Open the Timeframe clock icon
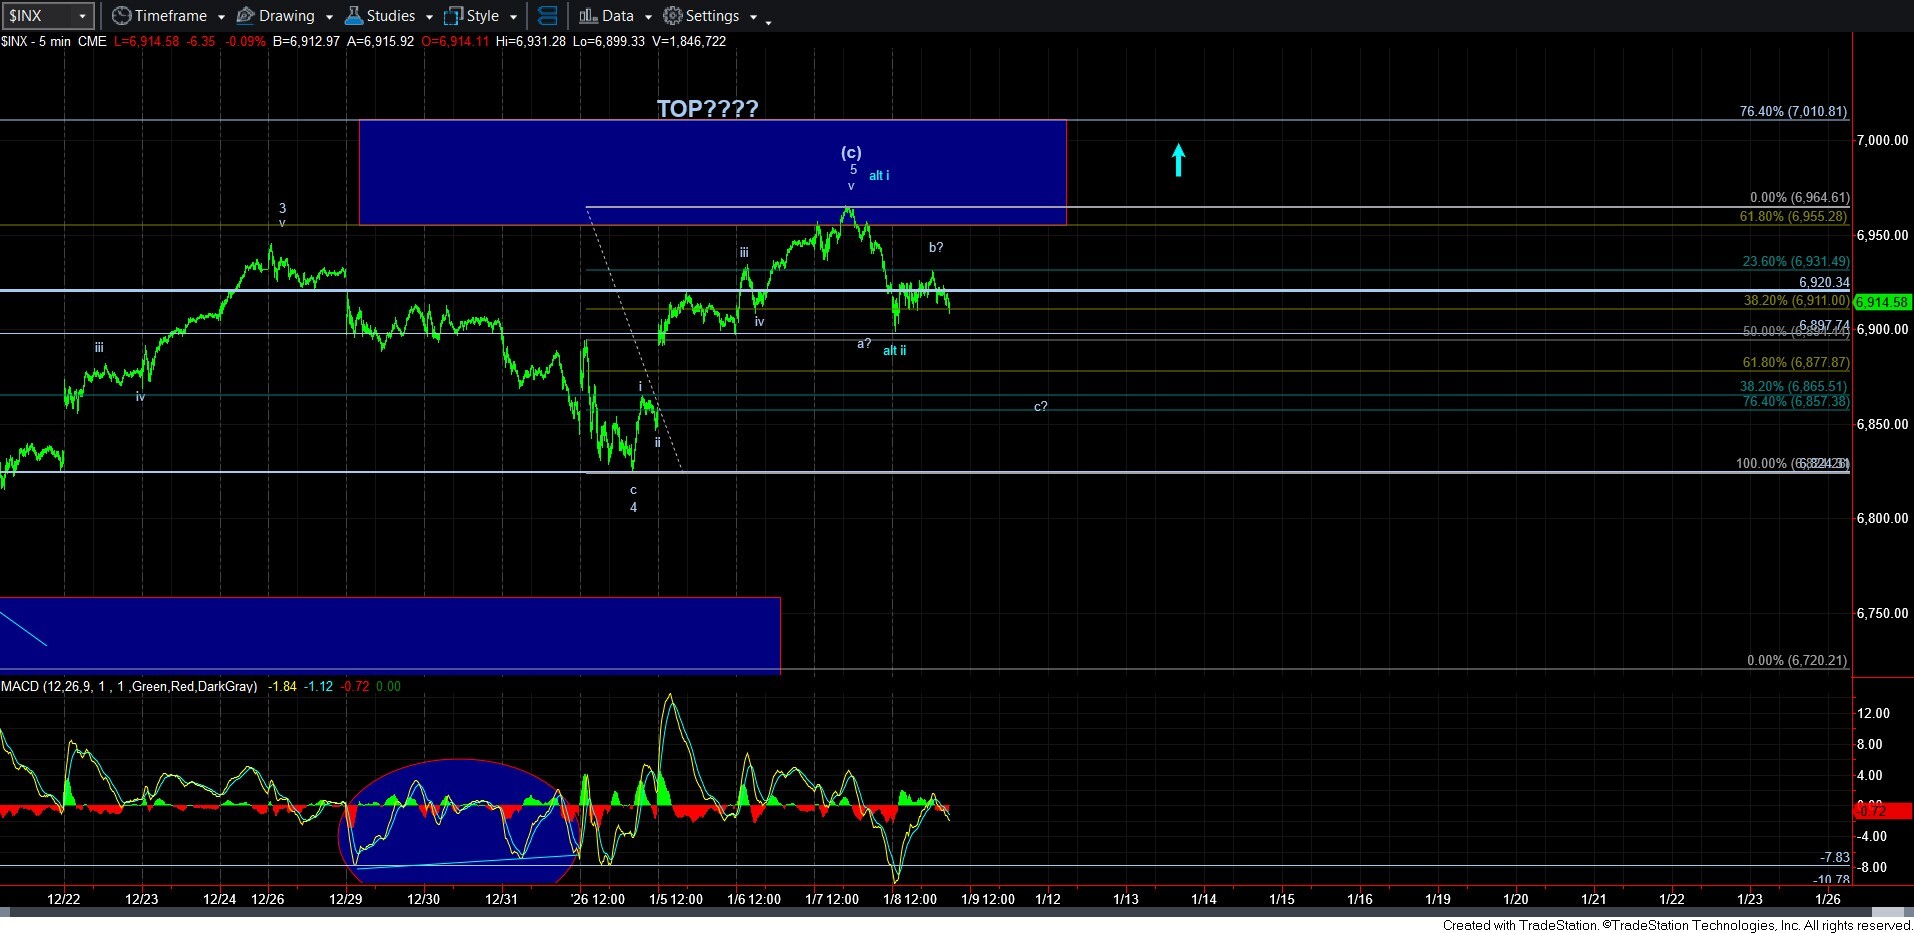Image resolution: width=1914 pixels, height=933 pixels. (x=120, y=15)
